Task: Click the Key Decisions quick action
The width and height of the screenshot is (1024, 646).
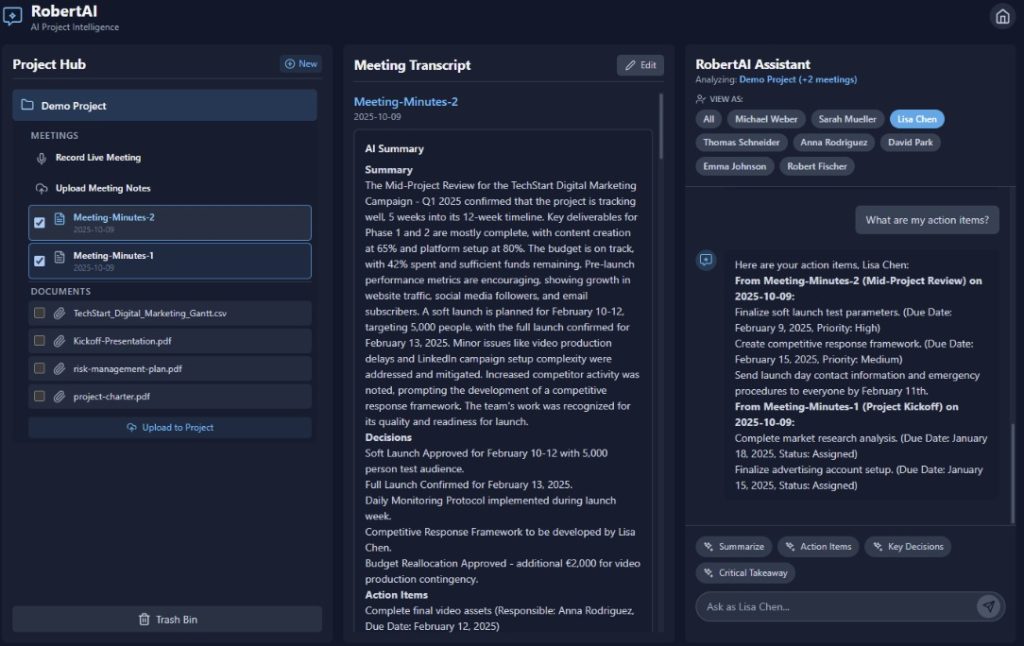Action: coord(908,547)
